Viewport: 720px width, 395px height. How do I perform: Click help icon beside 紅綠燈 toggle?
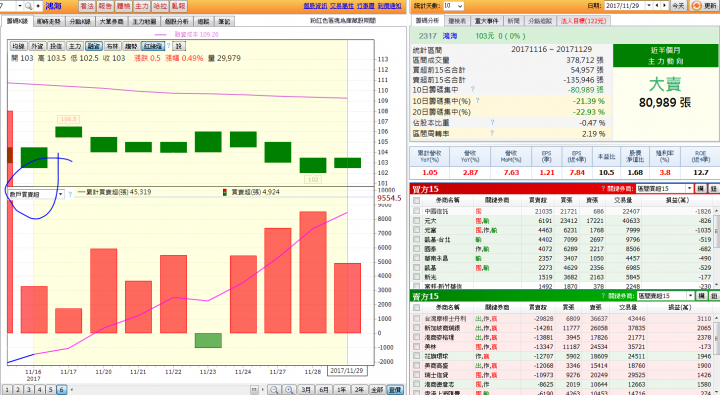tap(169, 46)
